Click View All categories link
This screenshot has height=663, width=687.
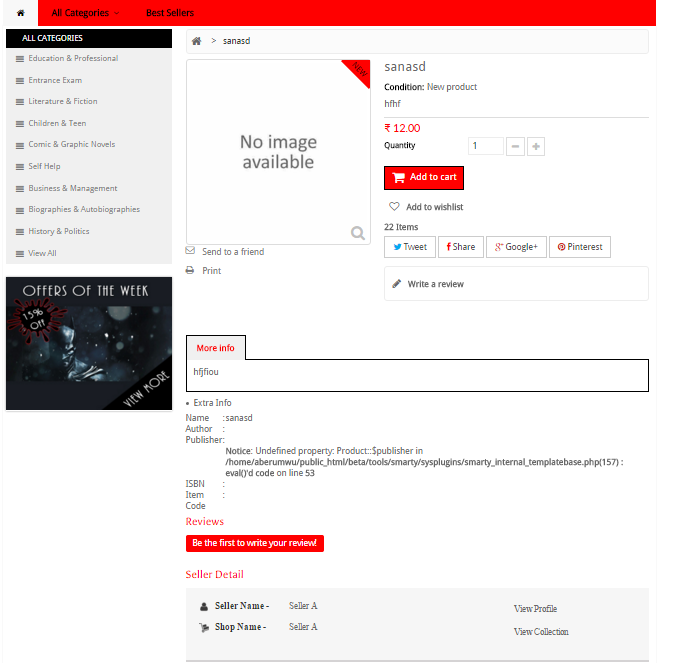coord(42,253)
